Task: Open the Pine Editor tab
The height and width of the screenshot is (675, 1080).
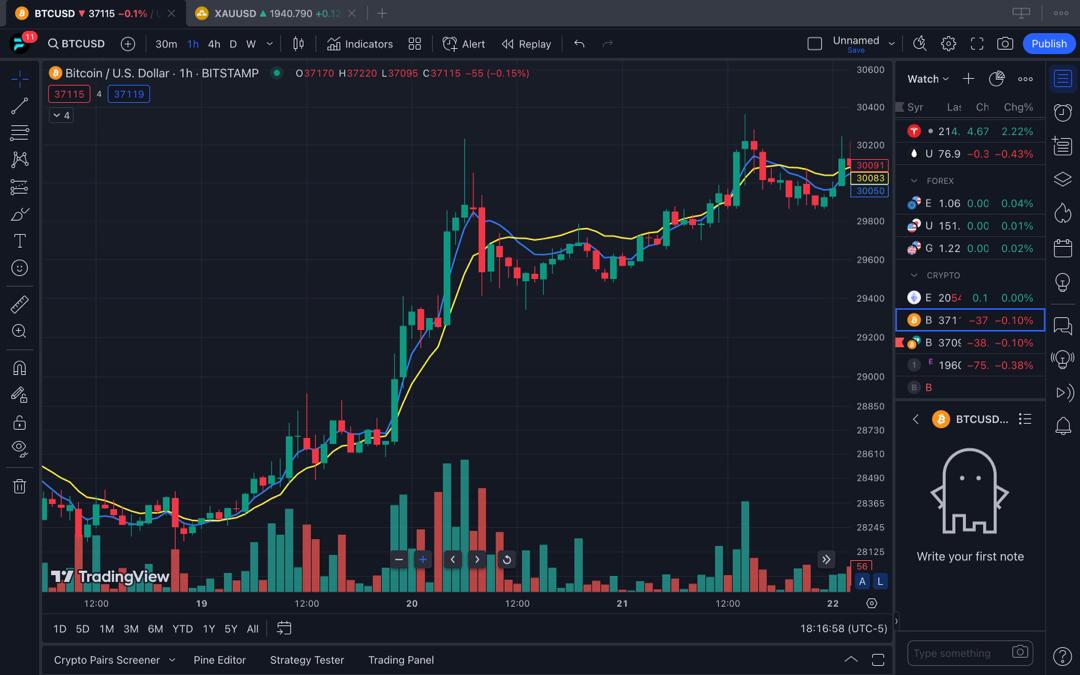Action: tap(219, 660)
